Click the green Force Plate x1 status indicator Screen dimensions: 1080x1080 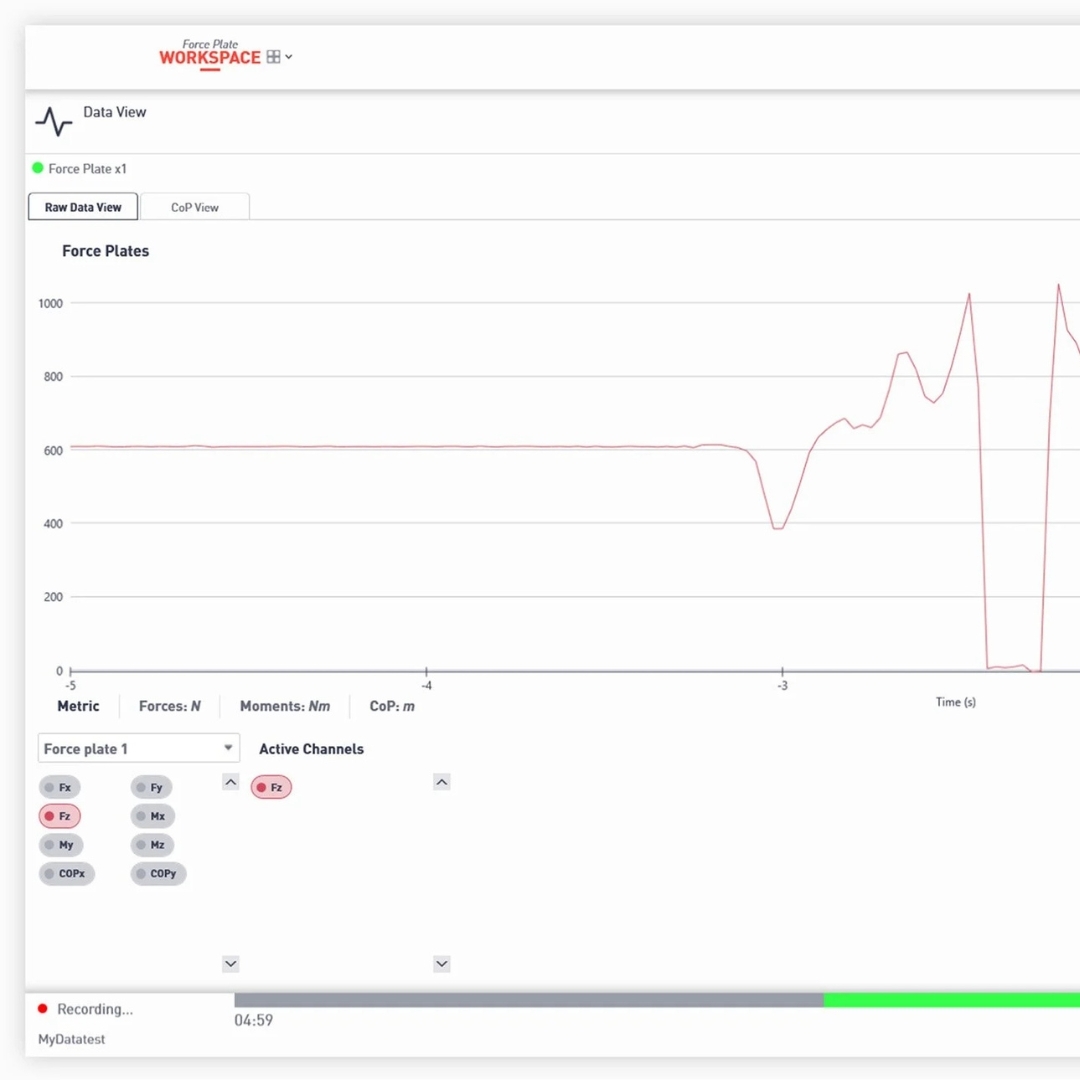click(x=38, y=168)
